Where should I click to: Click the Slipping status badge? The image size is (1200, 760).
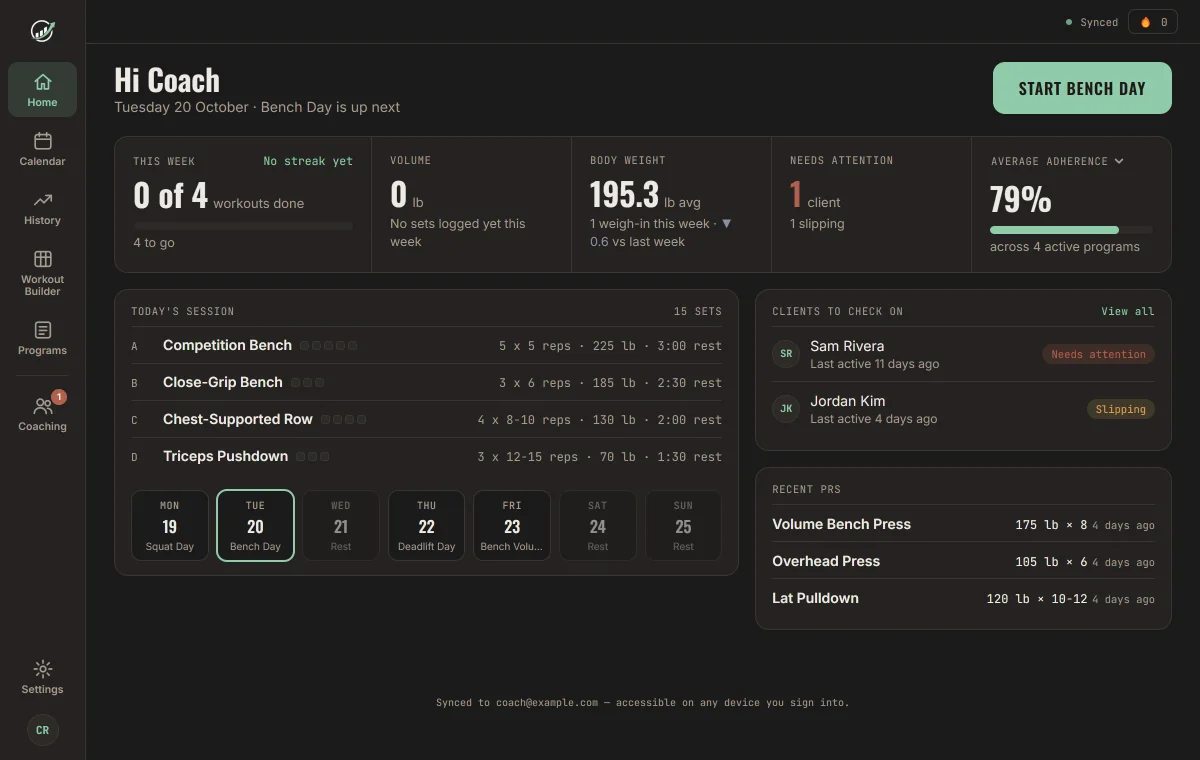coord(1120,409)
